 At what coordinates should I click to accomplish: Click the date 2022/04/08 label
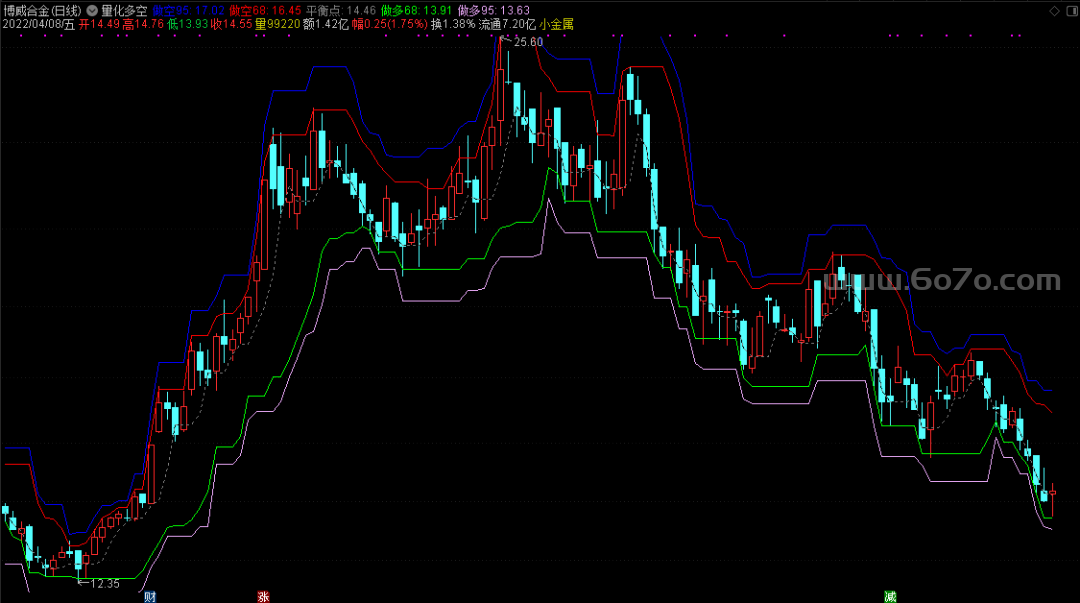pyautogui.click(x=32, y=23)
